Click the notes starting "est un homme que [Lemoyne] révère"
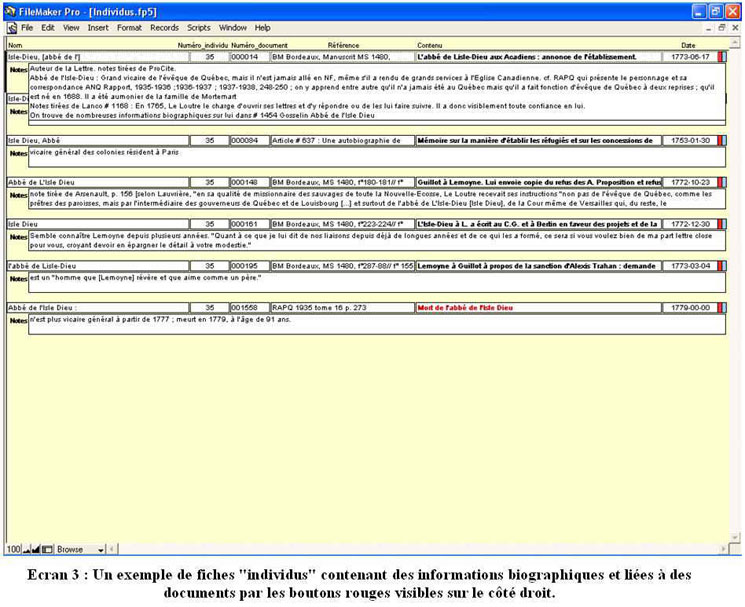The image size is (745, 607). pyautogui.click(x=377, y=283)
